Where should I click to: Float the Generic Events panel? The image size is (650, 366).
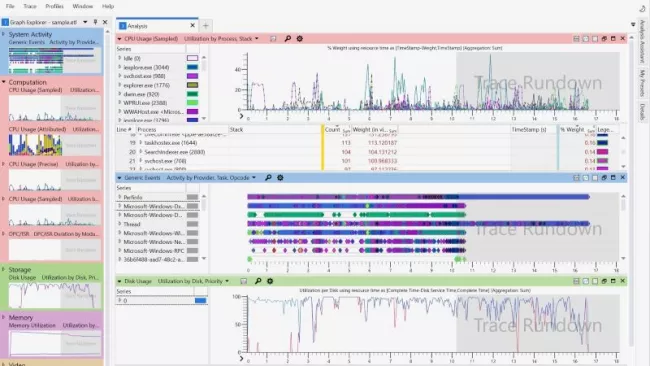(x=604, y=178)
